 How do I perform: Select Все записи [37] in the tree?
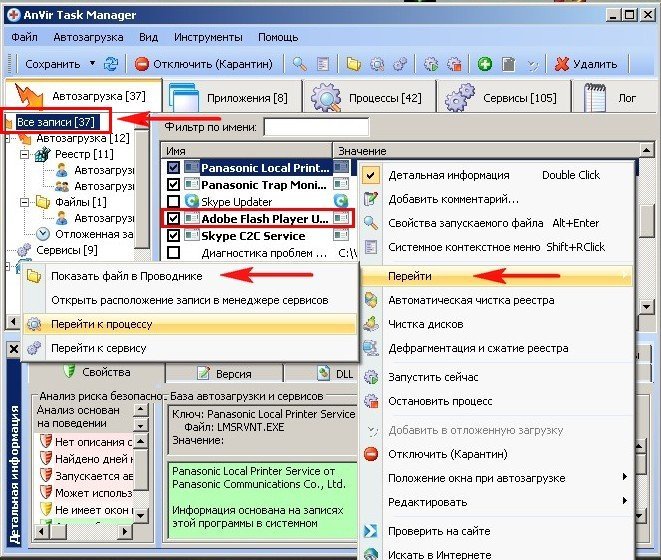pyautogui.click(x=56, y=122)
